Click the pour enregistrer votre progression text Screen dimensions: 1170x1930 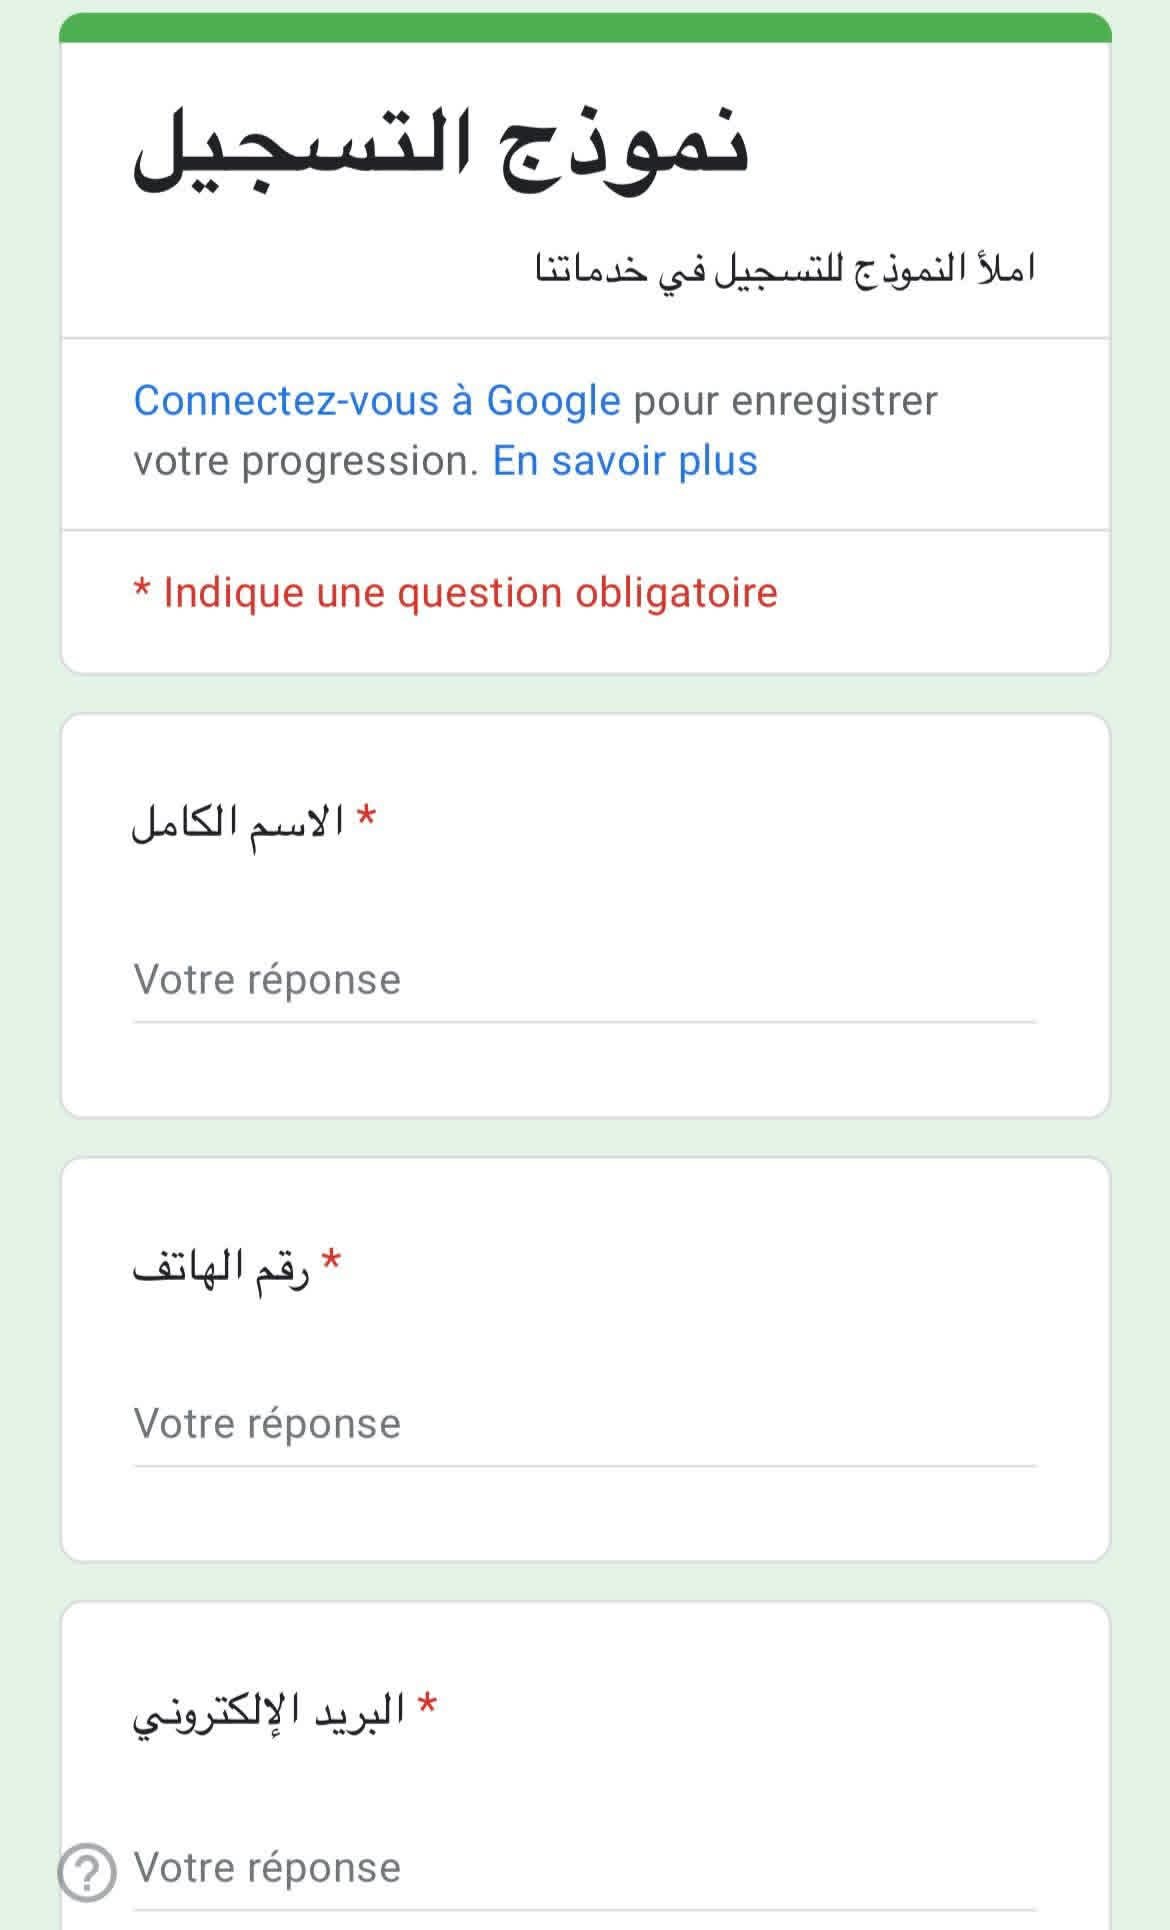tap(535, 431)
